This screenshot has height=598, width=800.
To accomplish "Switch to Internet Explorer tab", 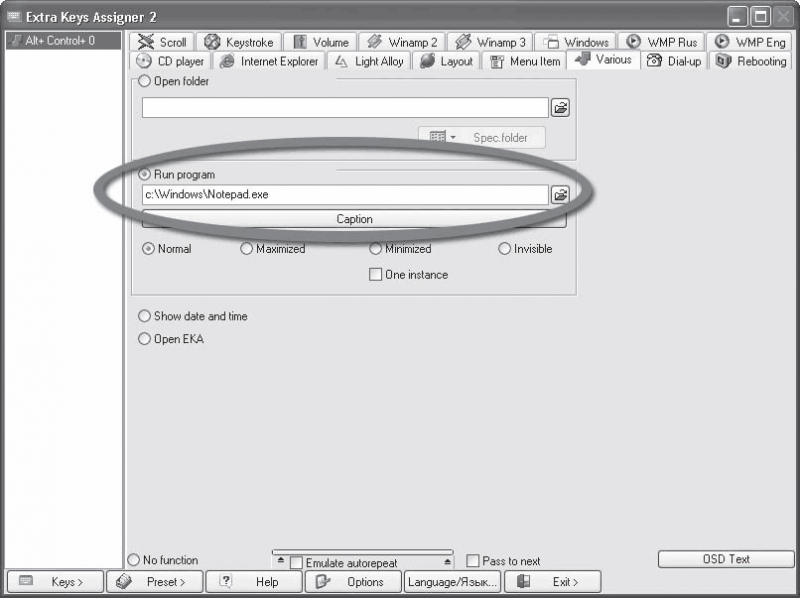I will (x=268, y=61).
